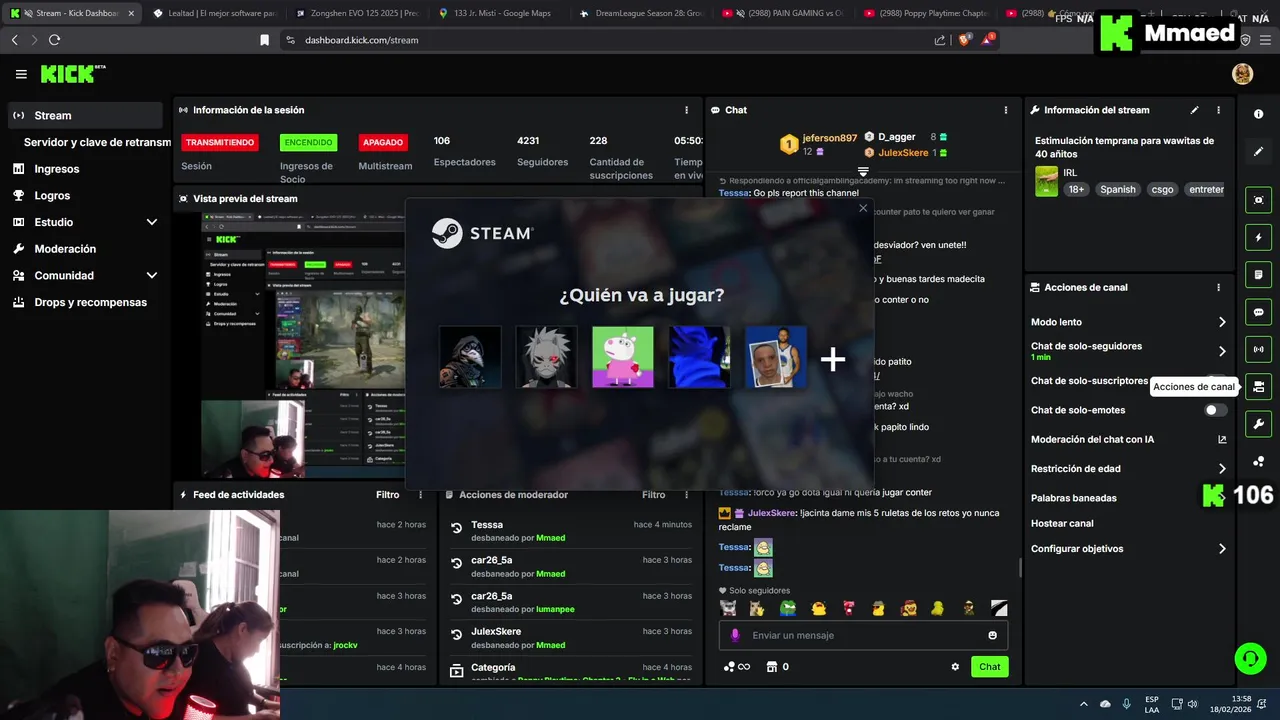Open Filtro in Acciones de moderador
1280x720 pixels.
pyautogui.click(x=654, y=494)
